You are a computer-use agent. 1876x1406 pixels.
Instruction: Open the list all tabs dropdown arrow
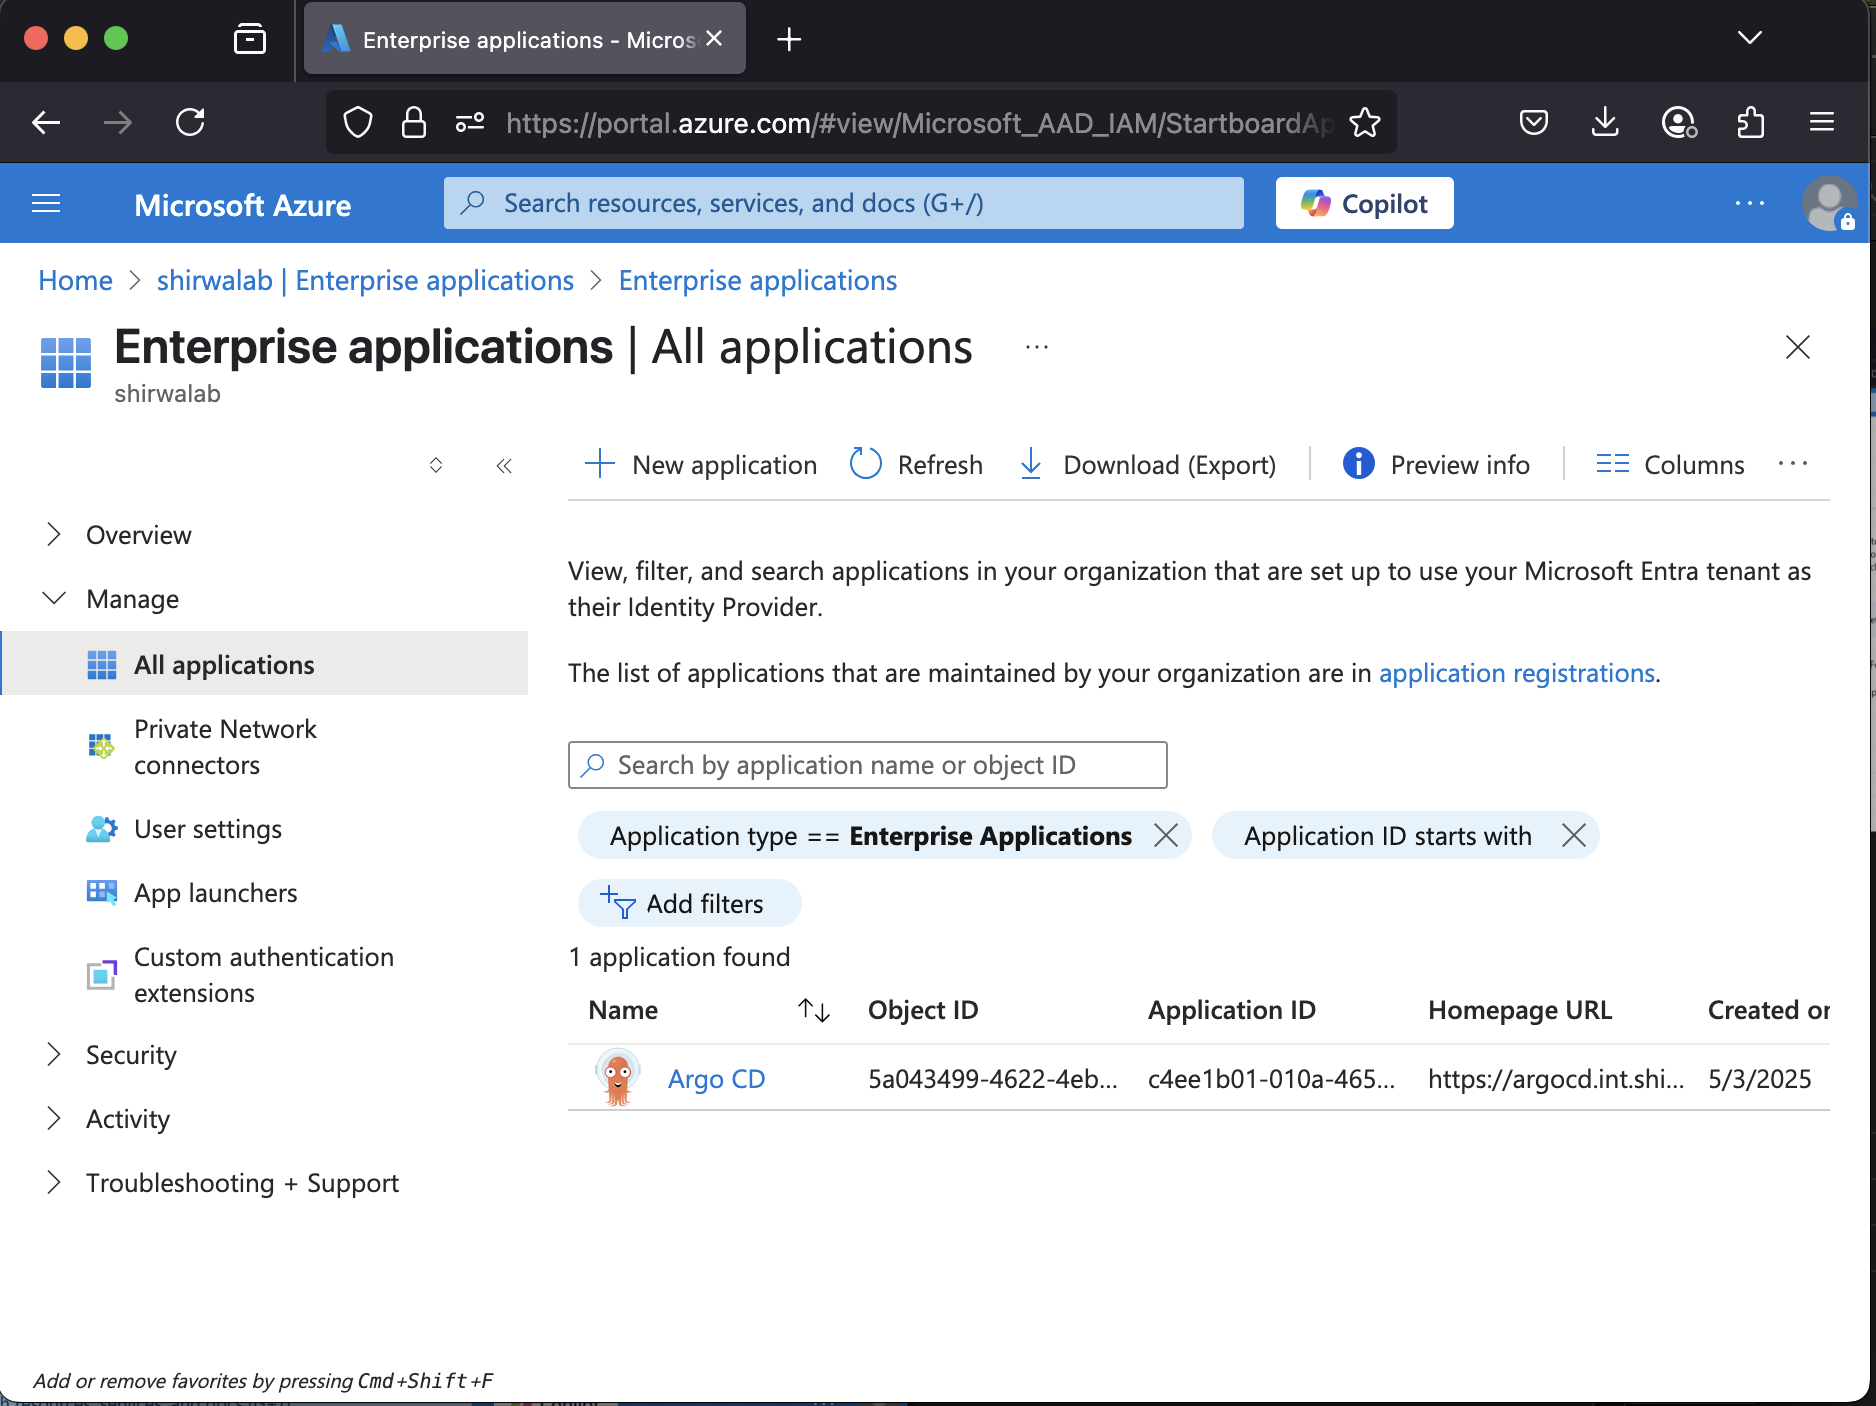point(1749,38)
